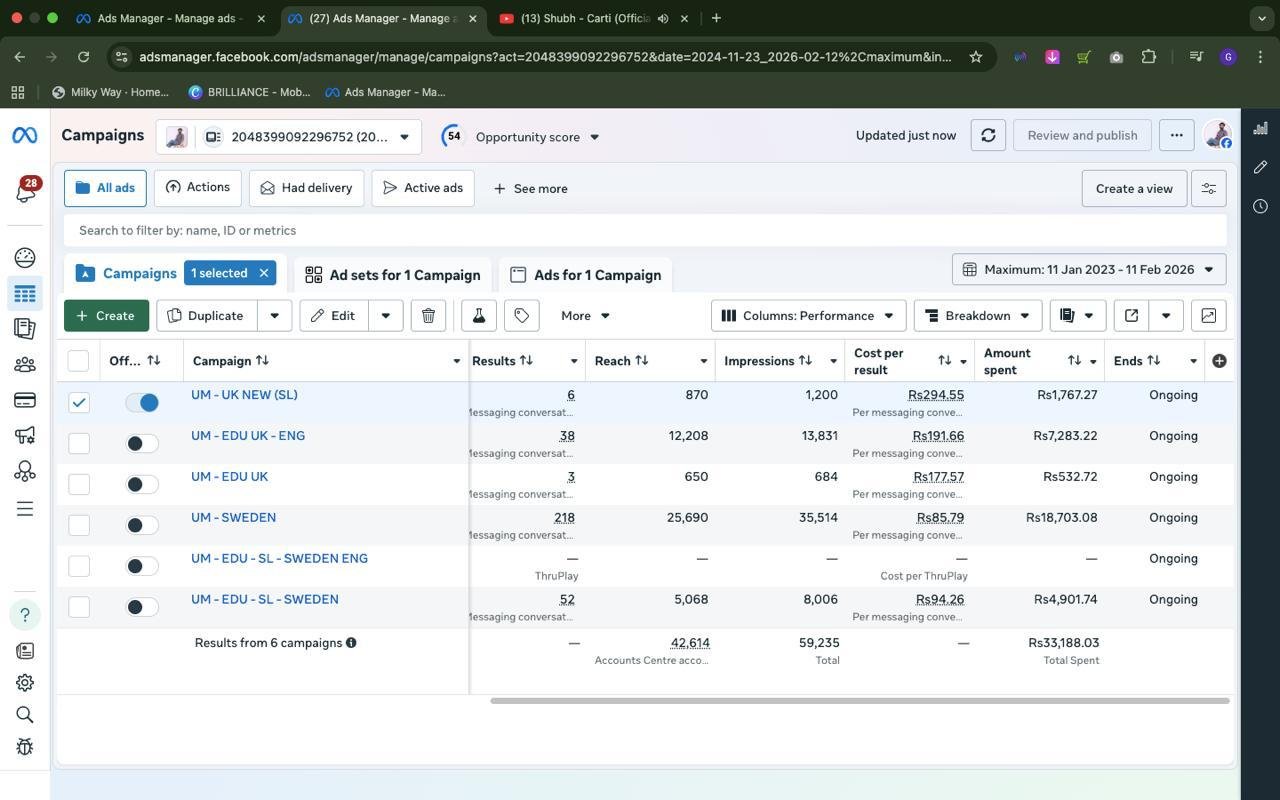The image size is (1280, 800).
Task: Delete selected campaign with trash icon
Action: [428, 316]
